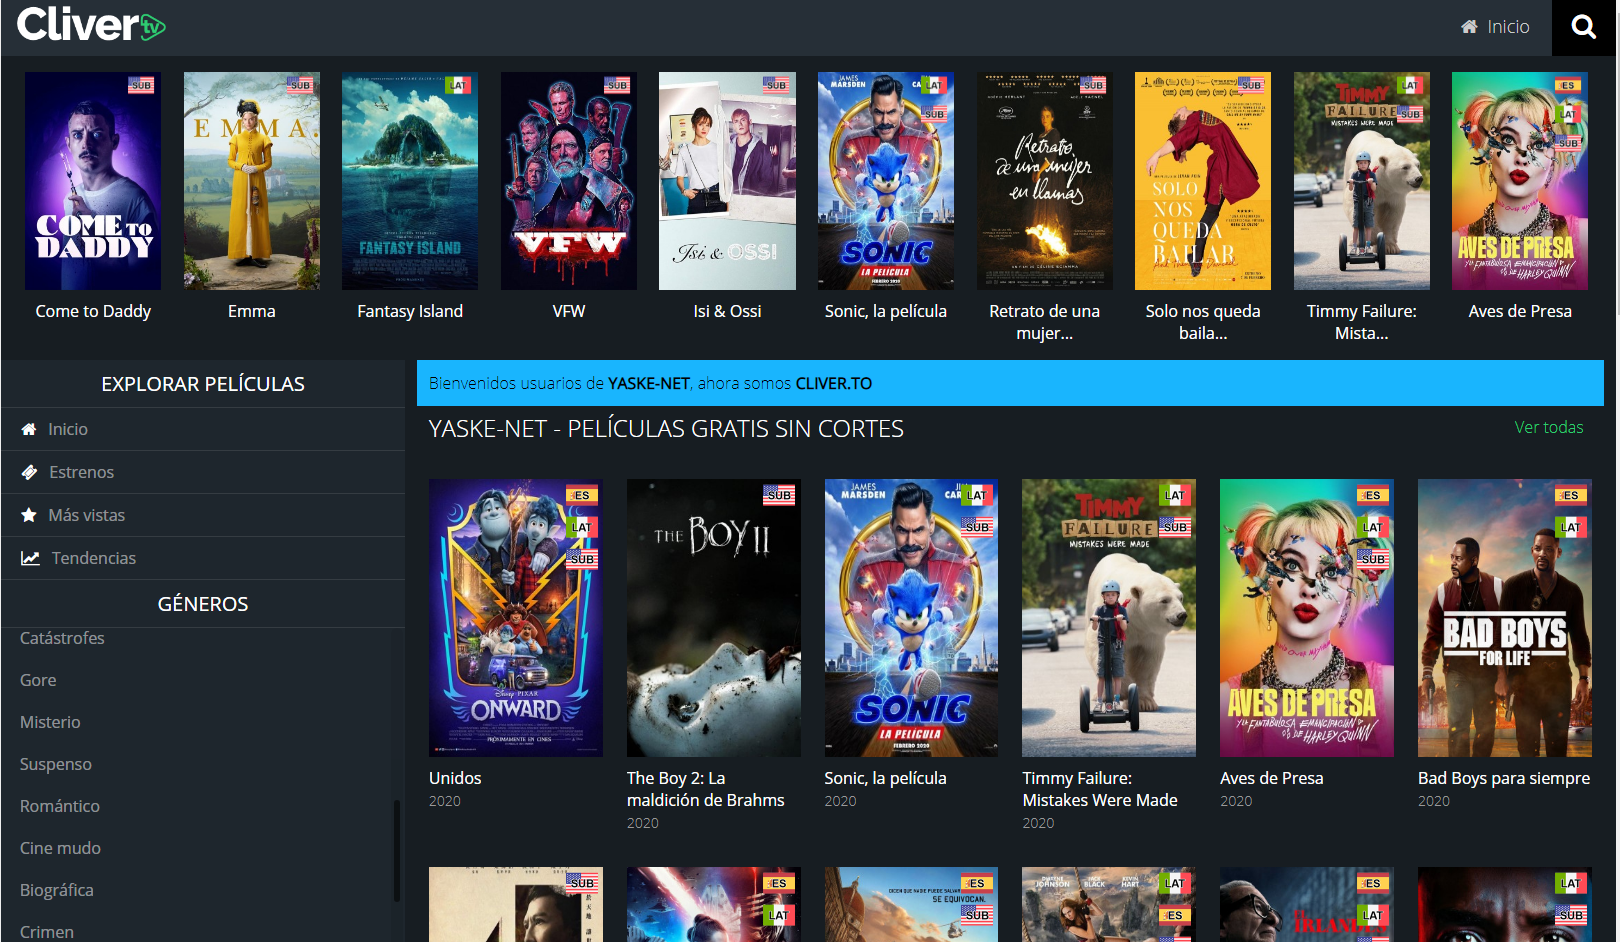Viewport: 1620px width, 942px height.
Task: Open the VFW poster in carousel
Action: click(x=569, y=181)
